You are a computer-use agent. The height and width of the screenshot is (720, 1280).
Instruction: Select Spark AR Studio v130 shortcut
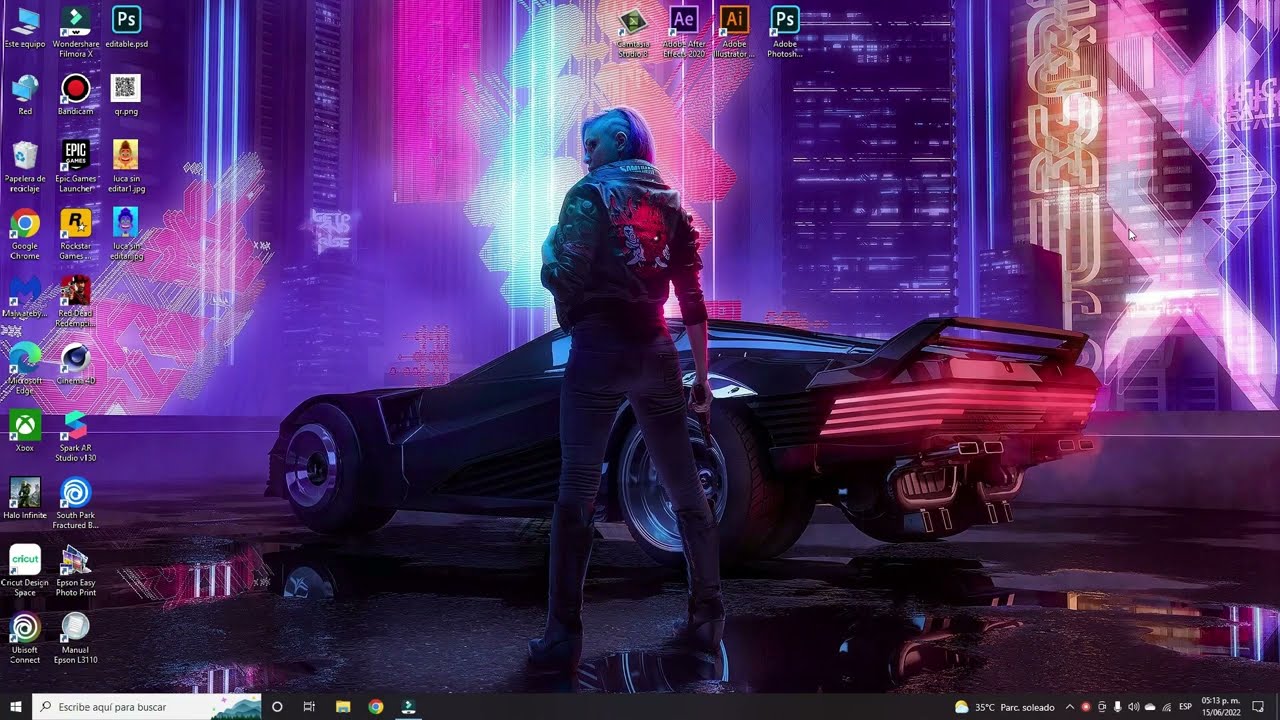point(76,436)
